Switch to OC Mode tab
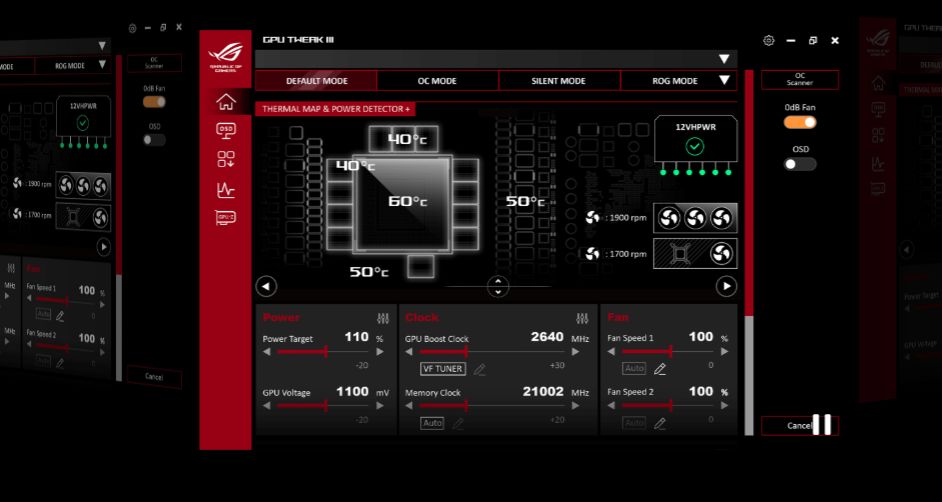The width and height of the screenshot is (942, 502). pos(437,80)
